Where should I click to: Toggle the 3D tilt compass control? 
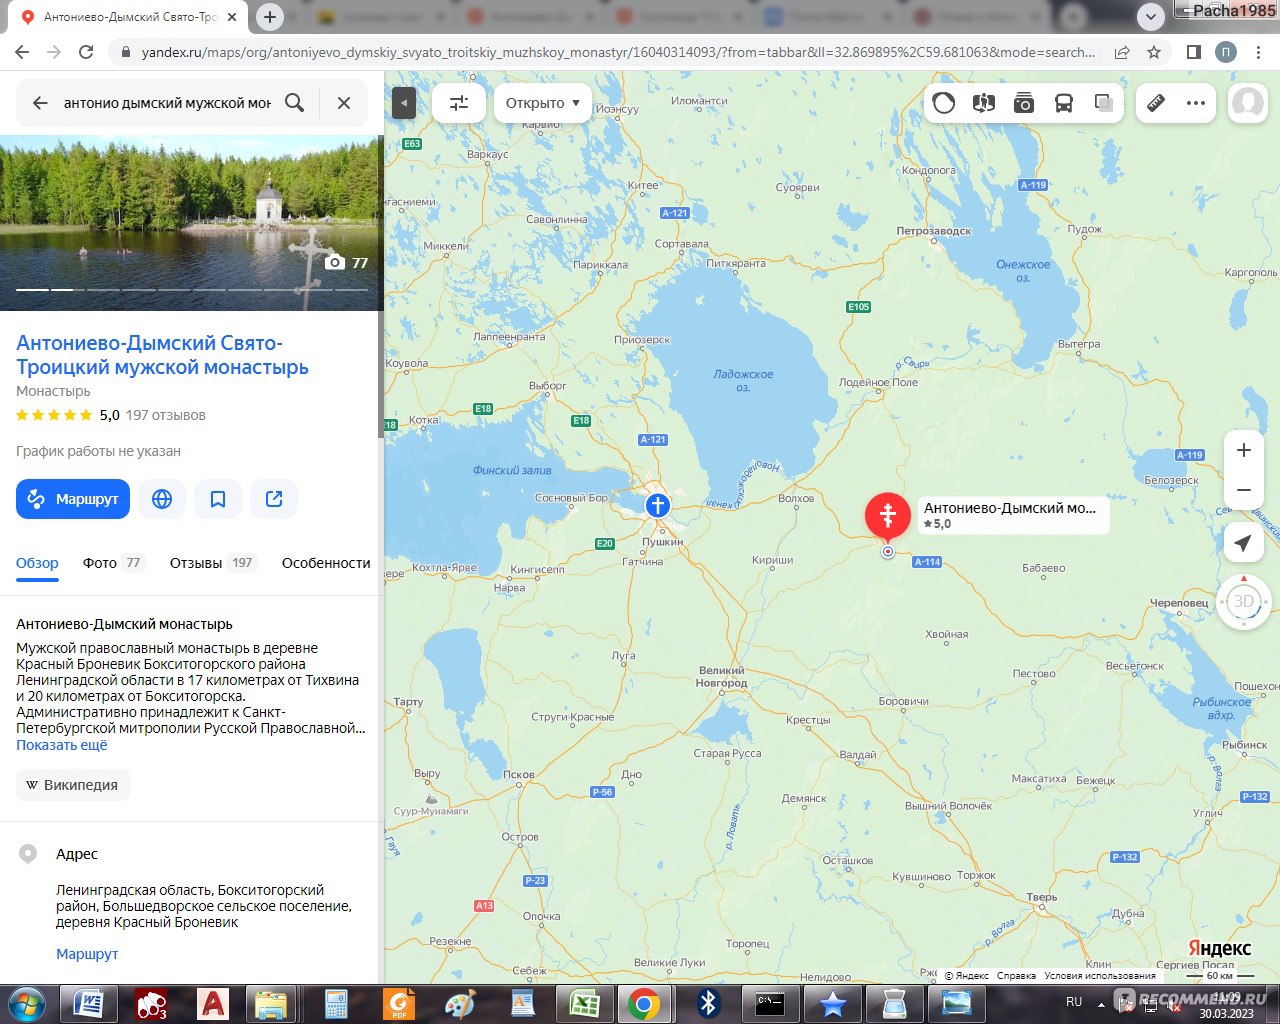[x=1243, y=601]
